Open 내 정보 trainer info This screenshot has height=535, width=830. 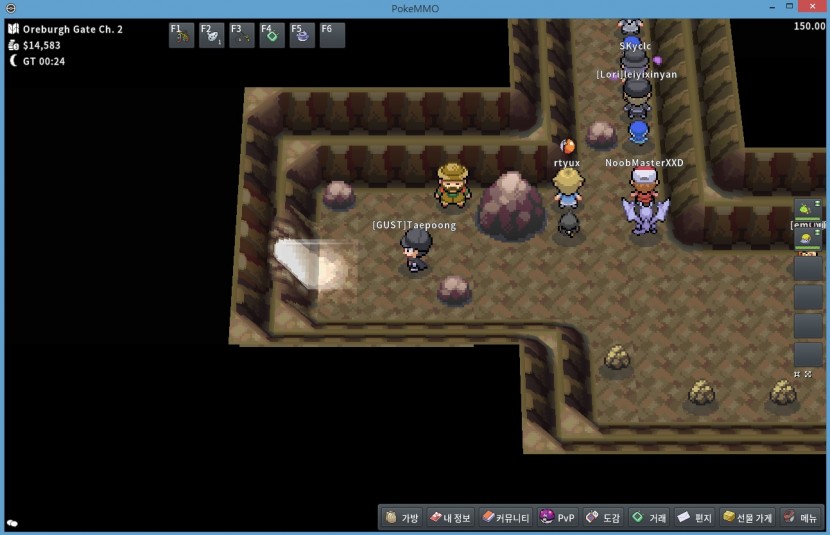[449, 518]
